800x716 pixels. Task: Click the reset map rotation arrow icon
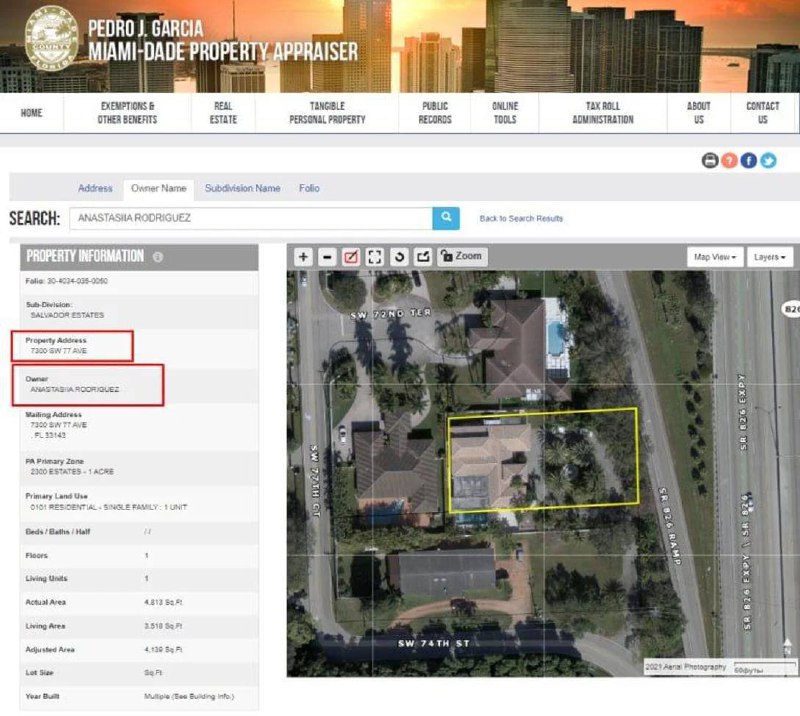399,257
